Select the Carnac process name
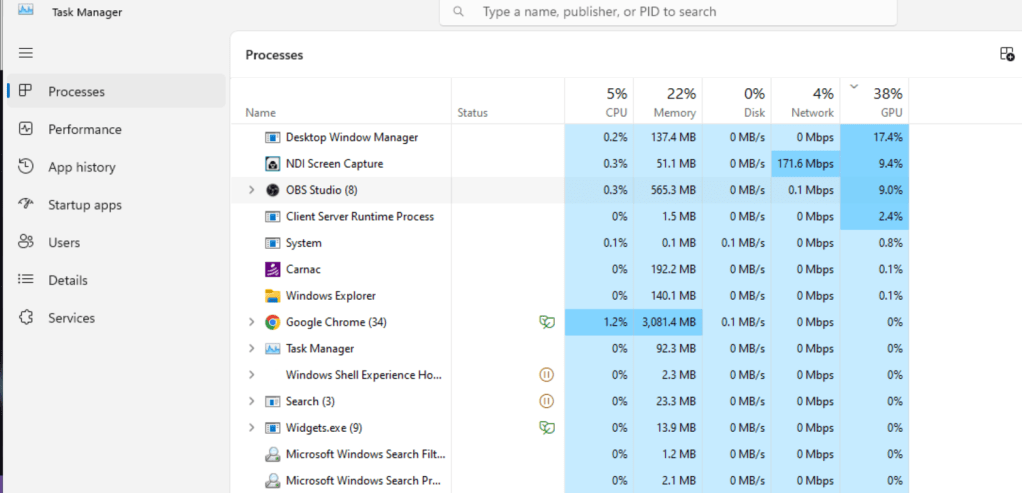Screen dimensions: 1022x493 point(303,269)
